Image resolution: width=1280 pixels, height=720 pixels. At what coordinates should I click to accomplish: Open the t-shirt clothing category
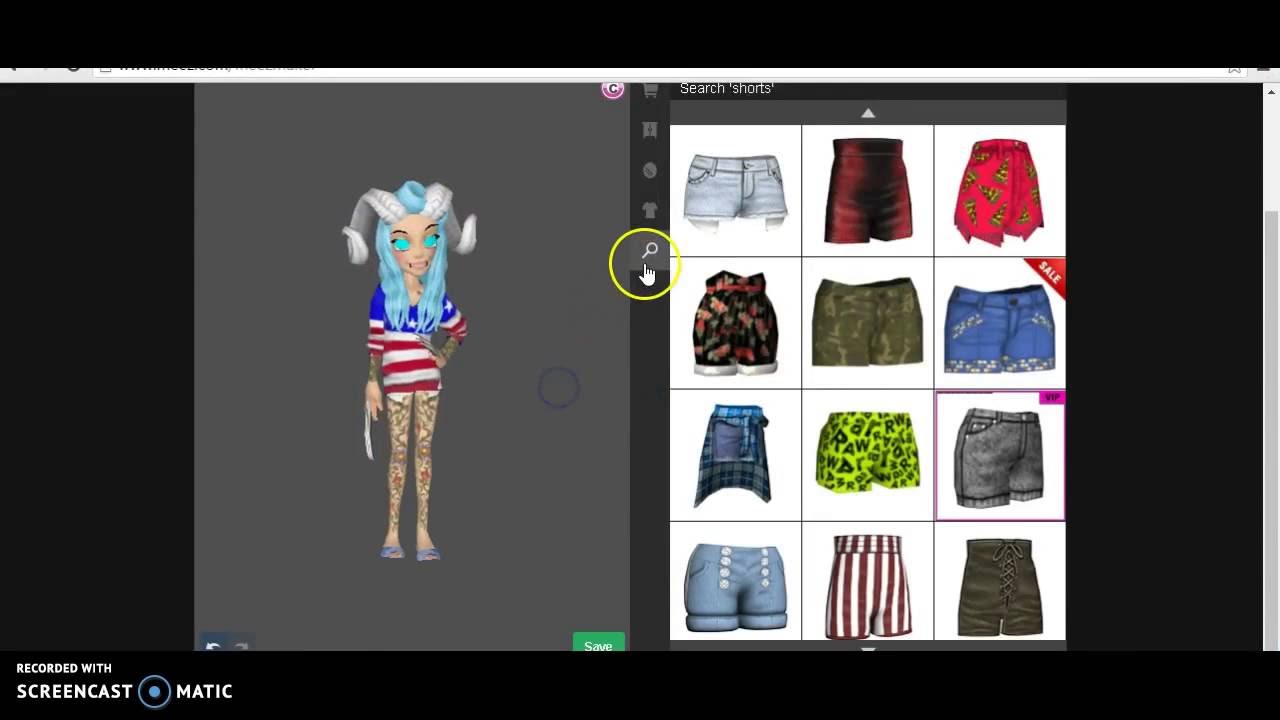[650, 210]
